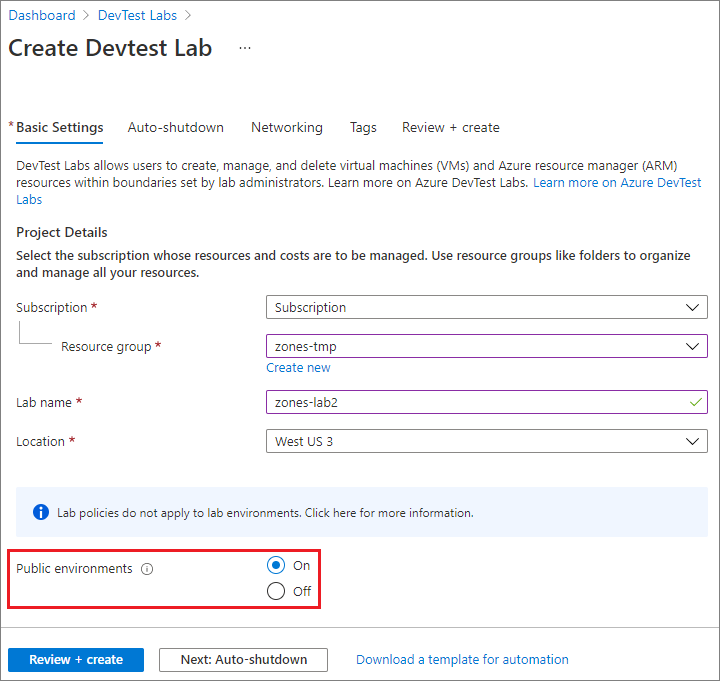The height and width of the screenshot is (681, 720).
Task: Click the blue info icon in the lab policies banner
Action: coord(41,512)
